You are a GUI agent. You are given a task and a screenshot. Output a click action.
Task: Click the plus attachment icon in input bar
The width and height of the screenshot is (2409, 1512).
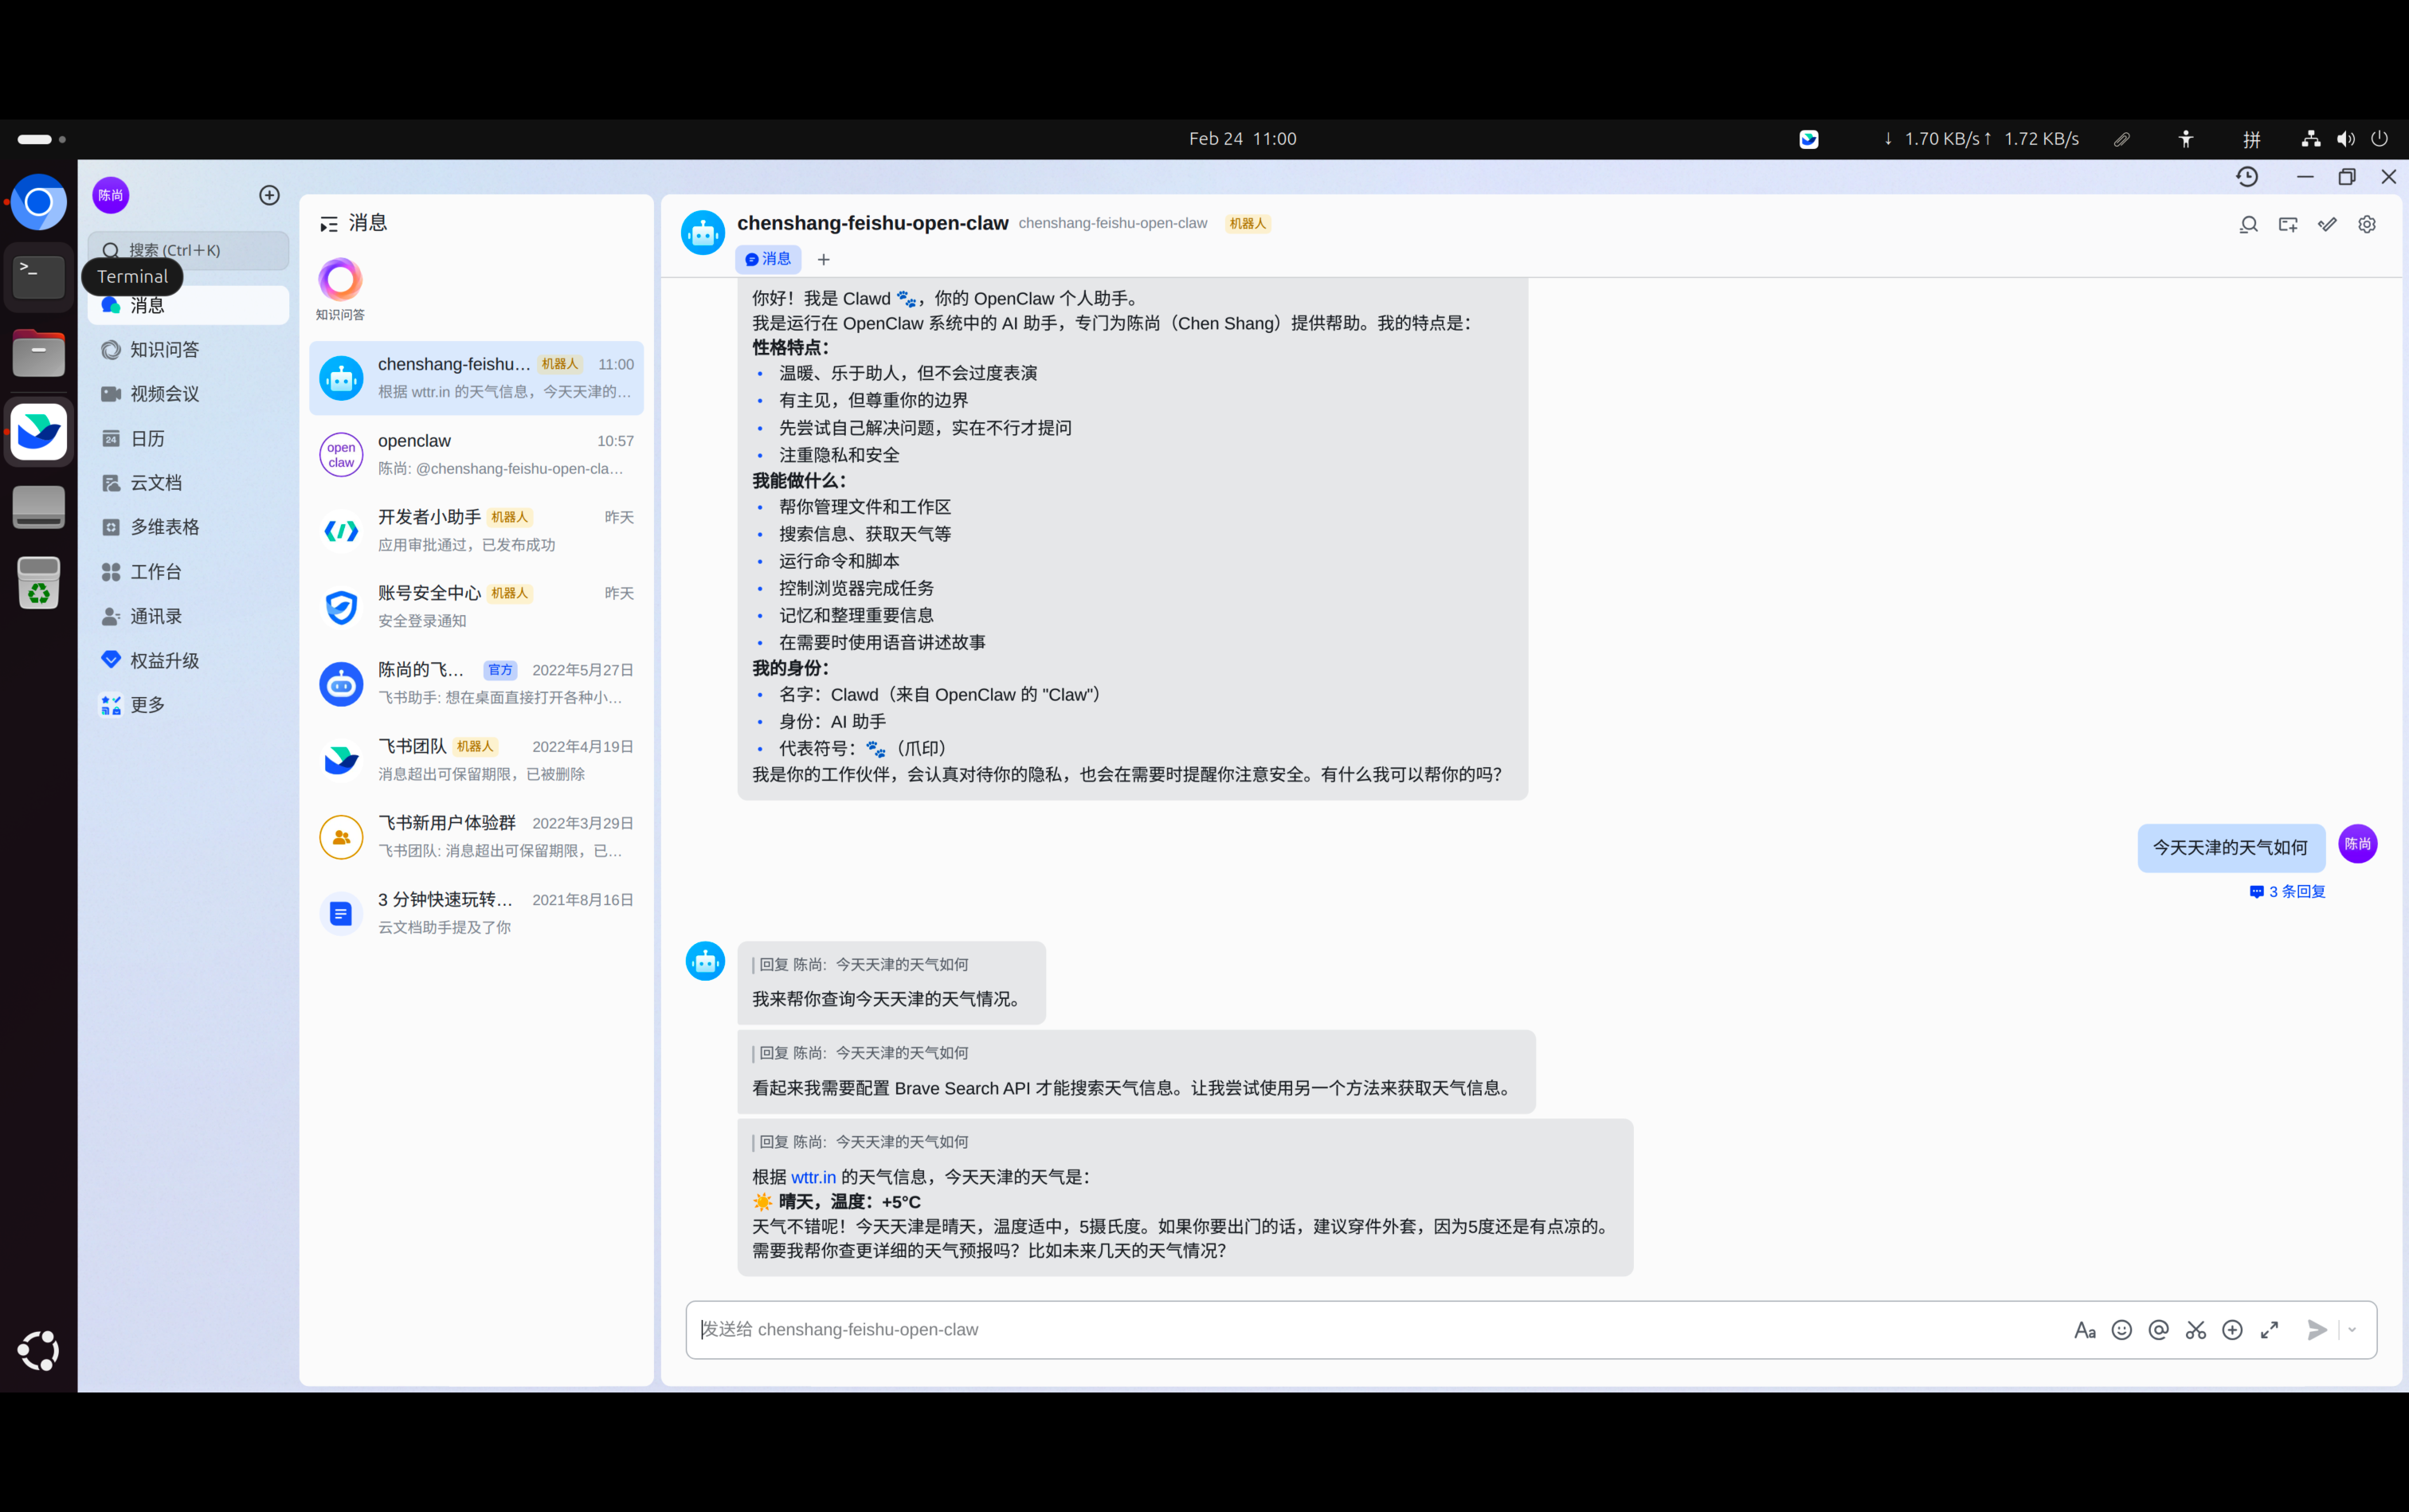(2232, 1329)
